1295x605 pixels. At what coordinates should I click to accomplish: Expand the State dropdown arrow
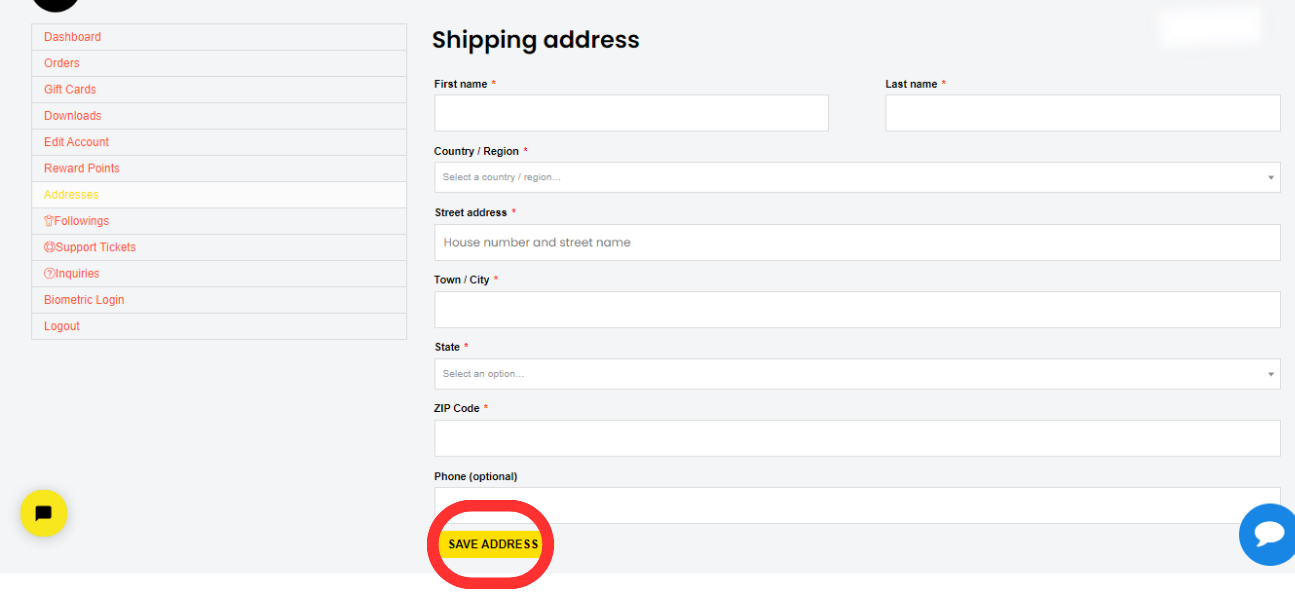[1271, 374]
